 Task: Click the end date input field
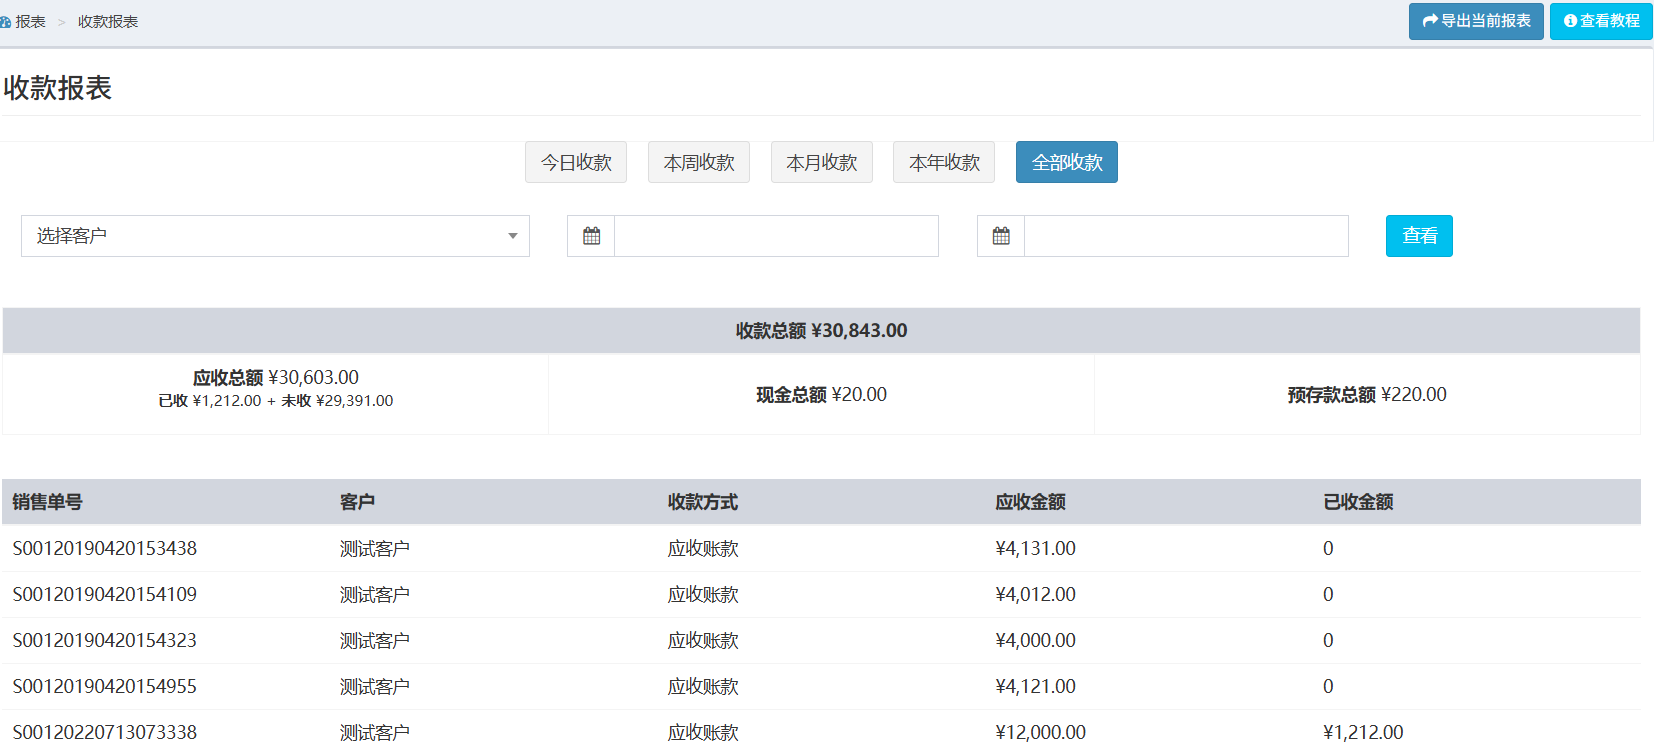[1186, 236]
